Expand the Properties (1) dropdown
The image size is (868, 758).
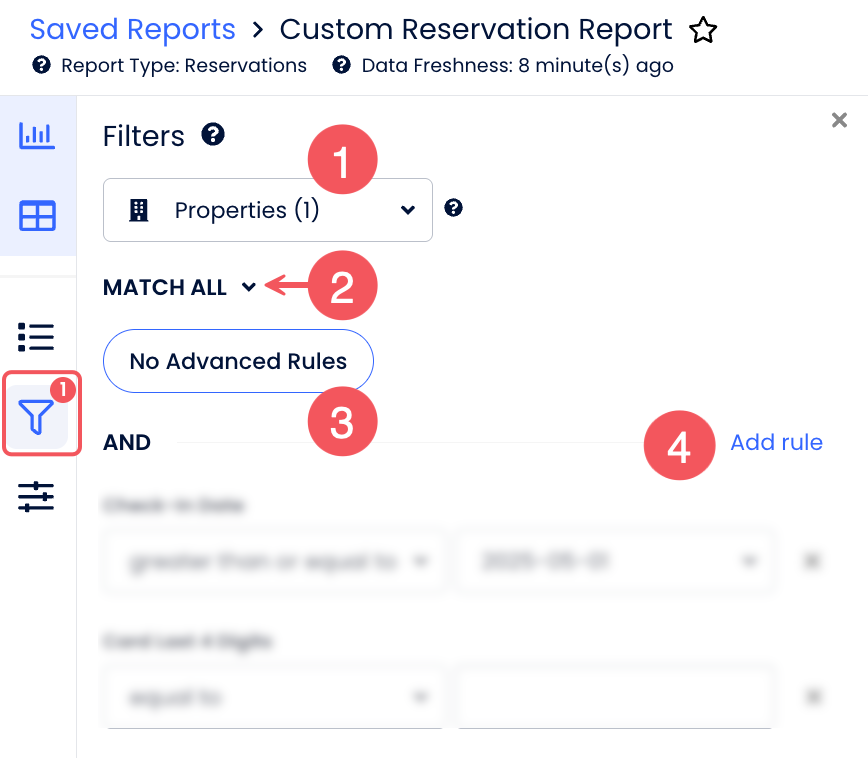tap(267, 210)
